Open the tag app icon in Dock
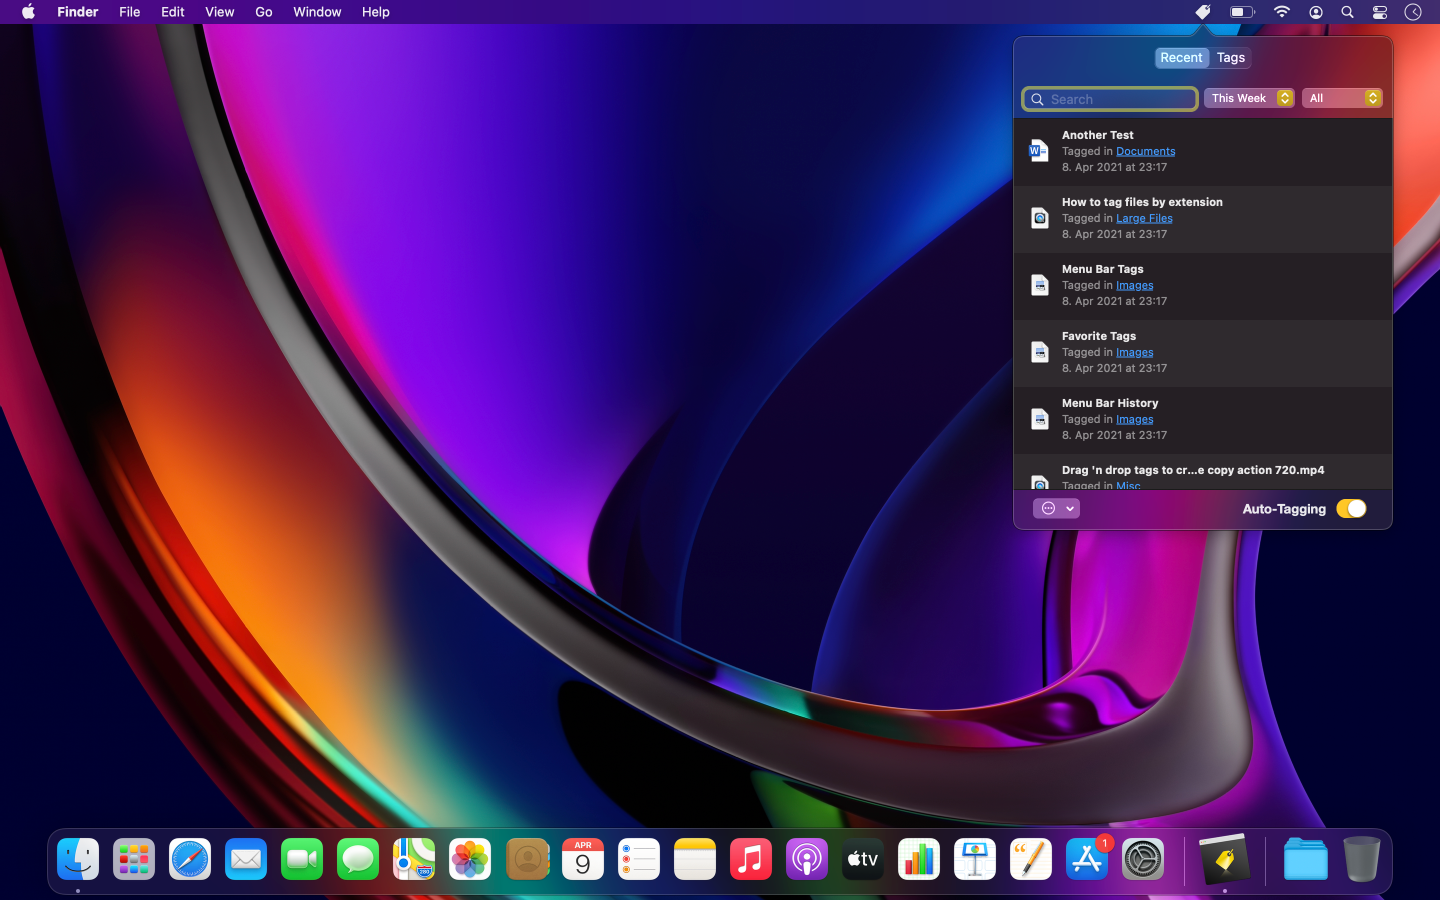The image size is (1440, 900). point(1224,859)
